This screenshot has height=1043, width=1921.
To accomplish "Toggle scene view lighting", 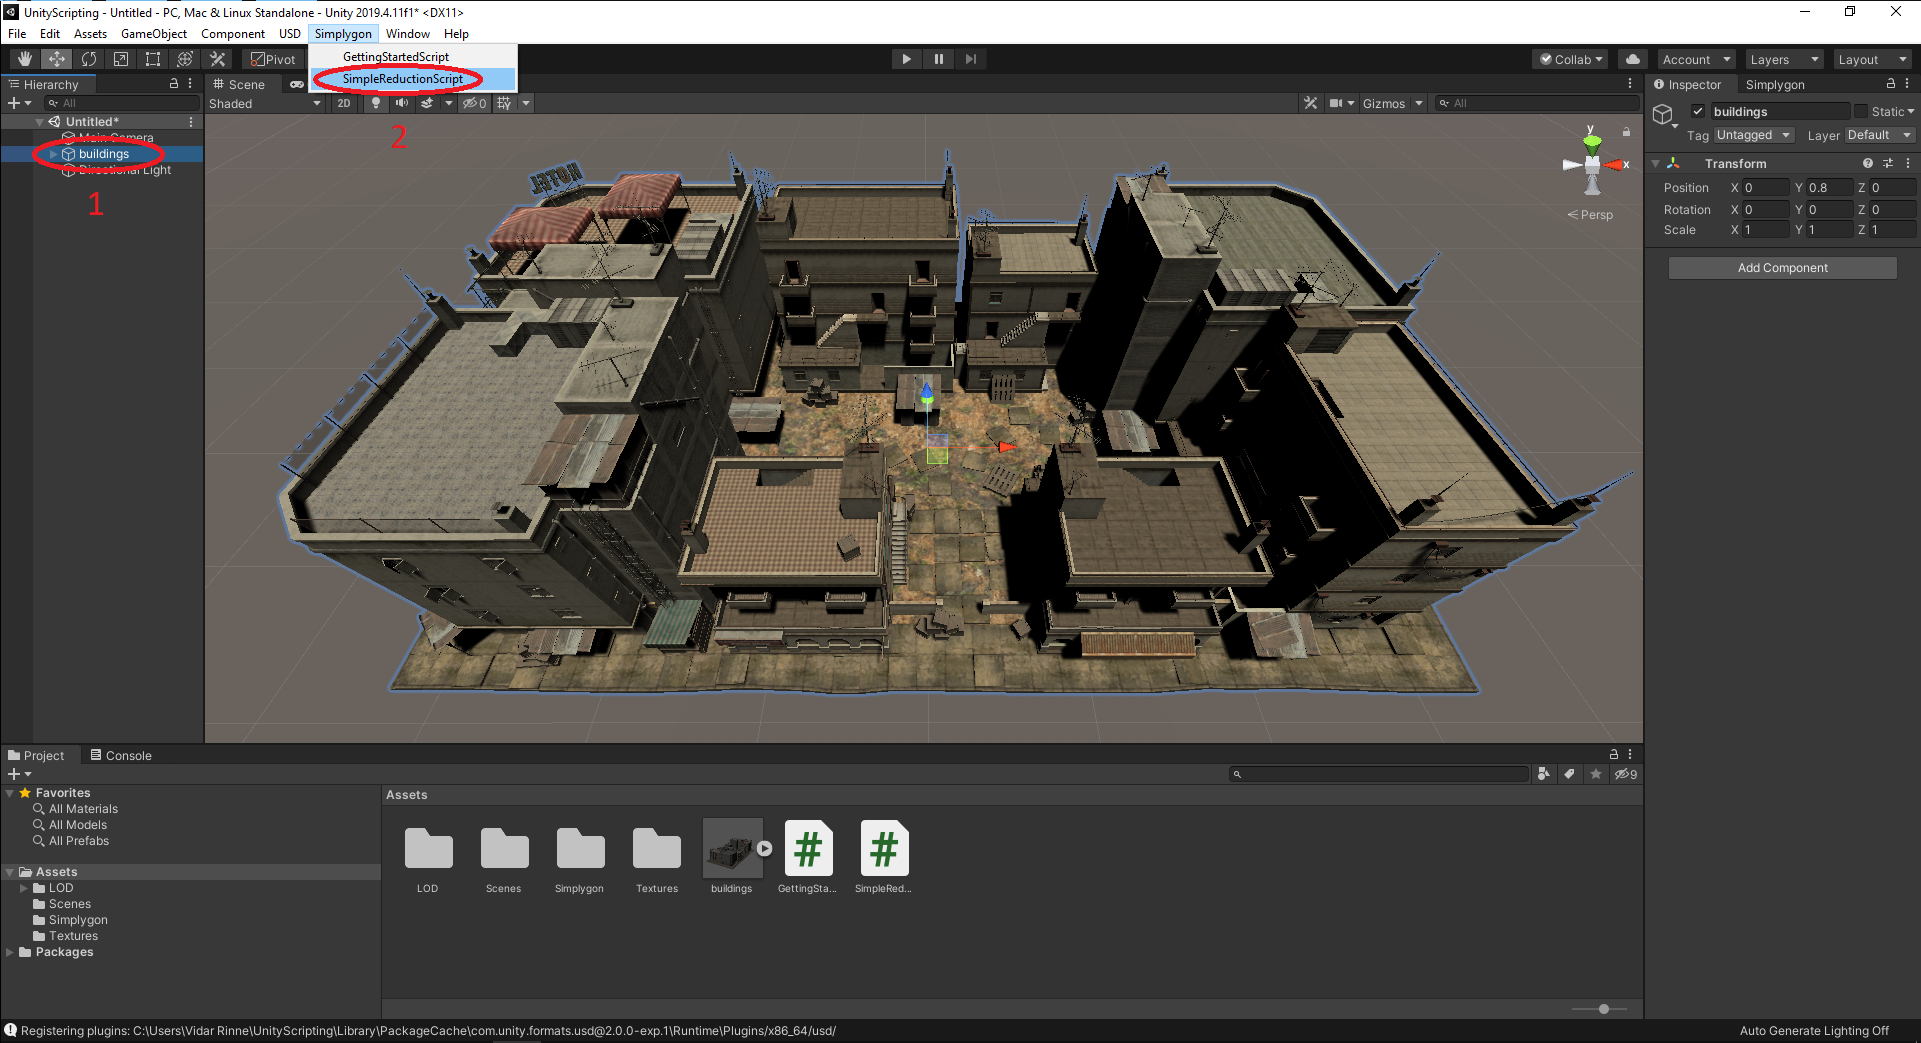I will 375,102.
